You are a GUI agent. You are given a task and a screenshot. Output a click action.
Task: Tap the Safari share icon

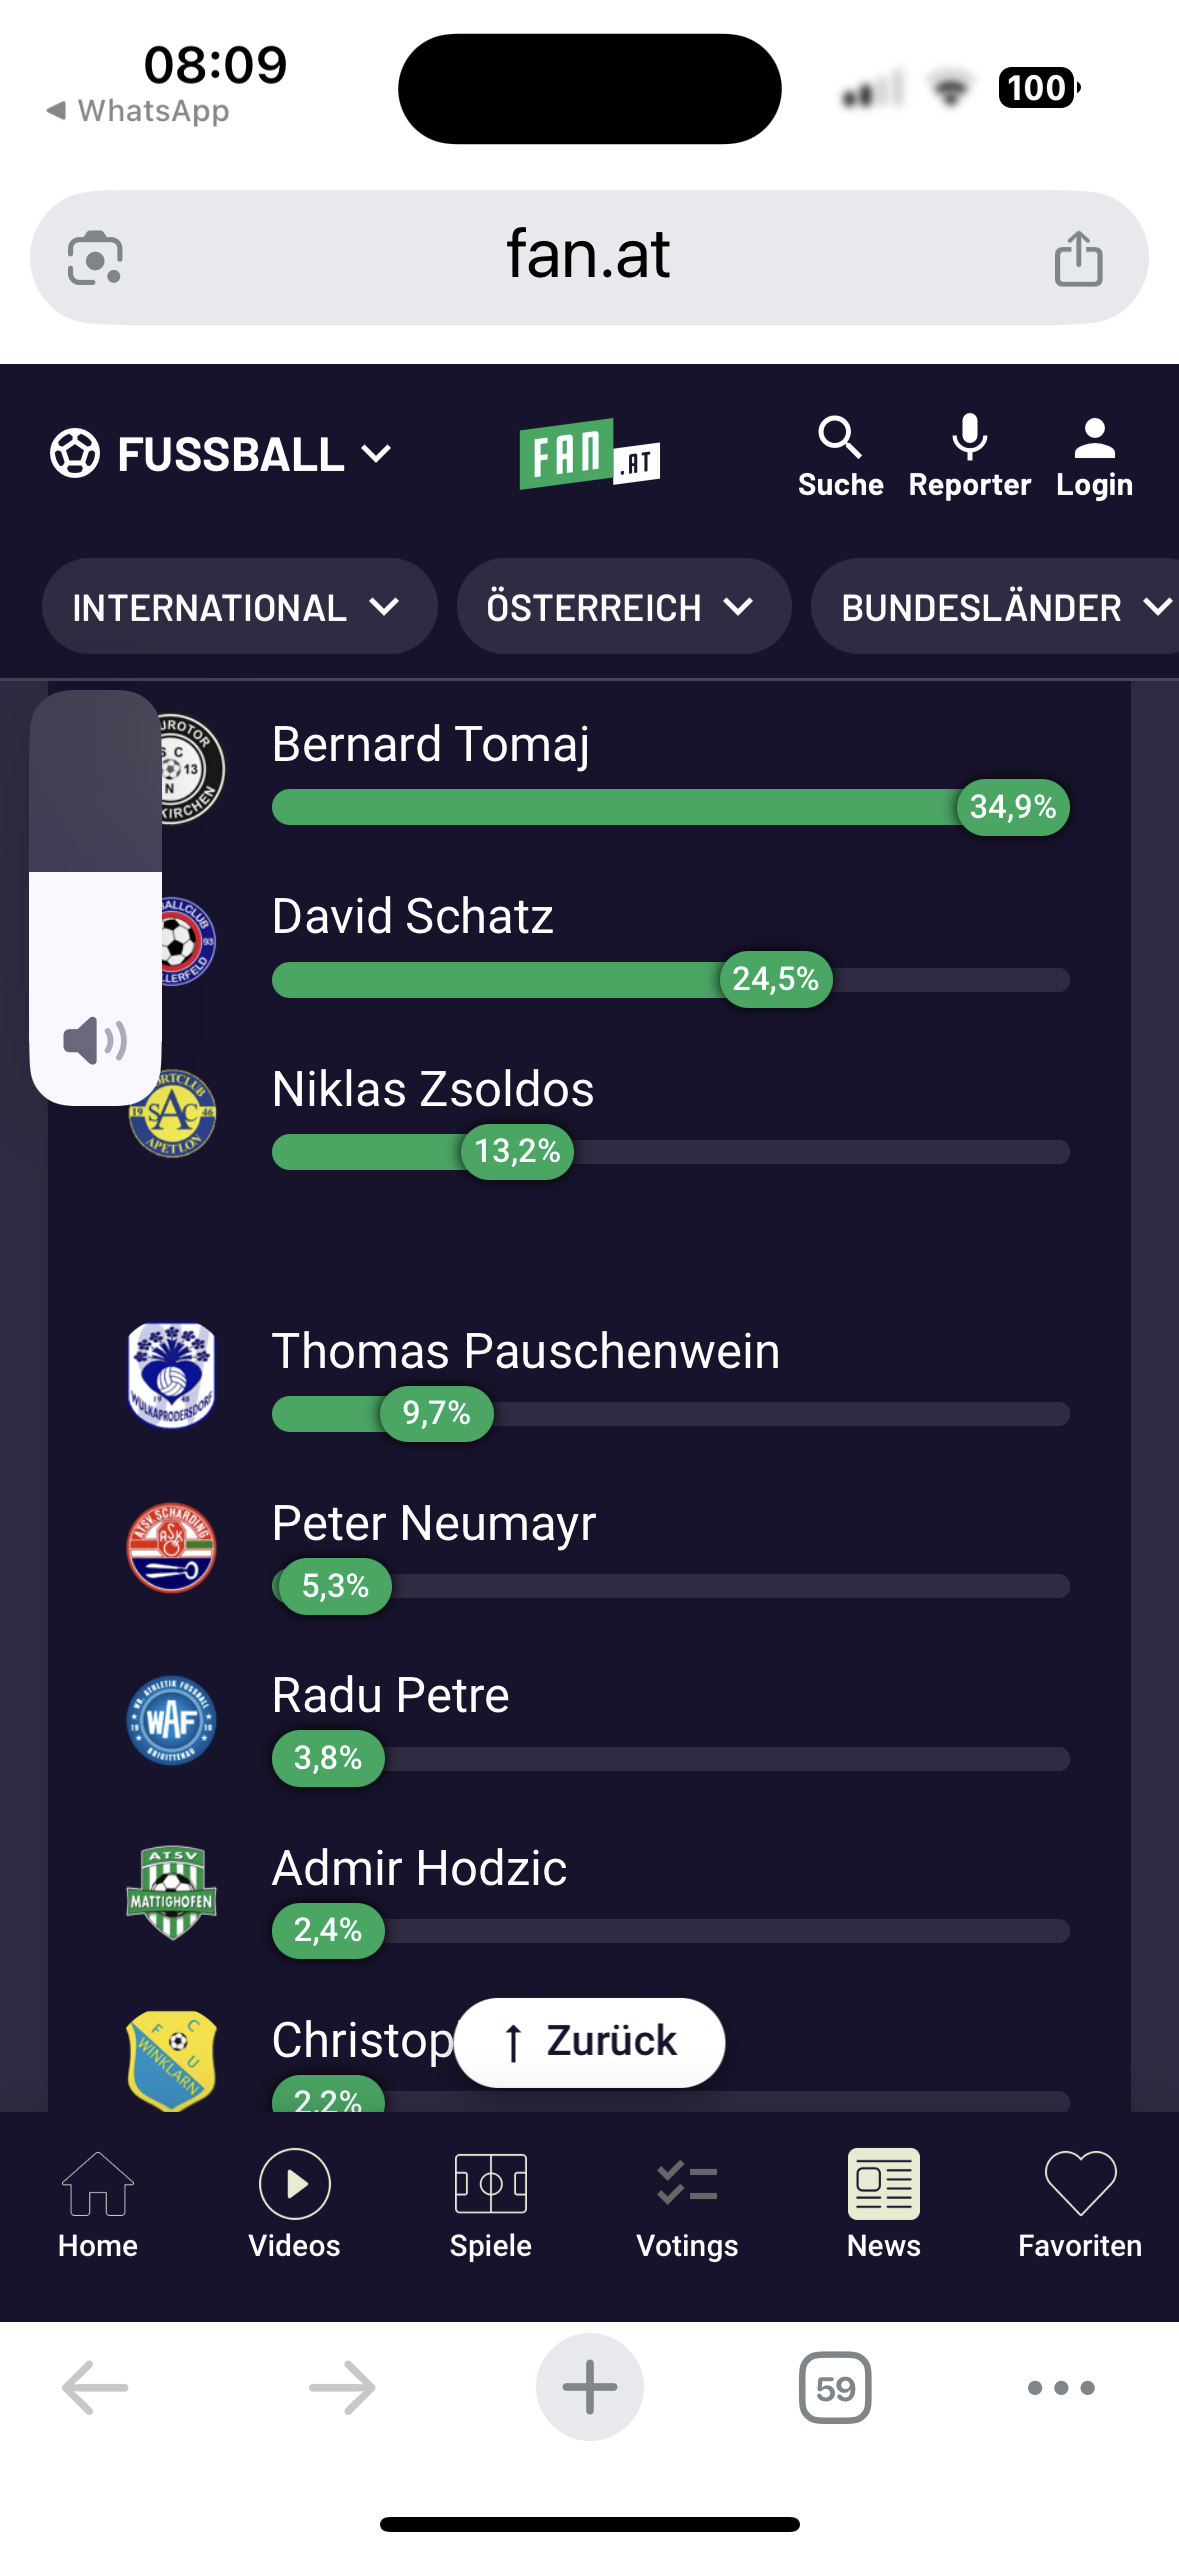click(x=1078, y=258)
